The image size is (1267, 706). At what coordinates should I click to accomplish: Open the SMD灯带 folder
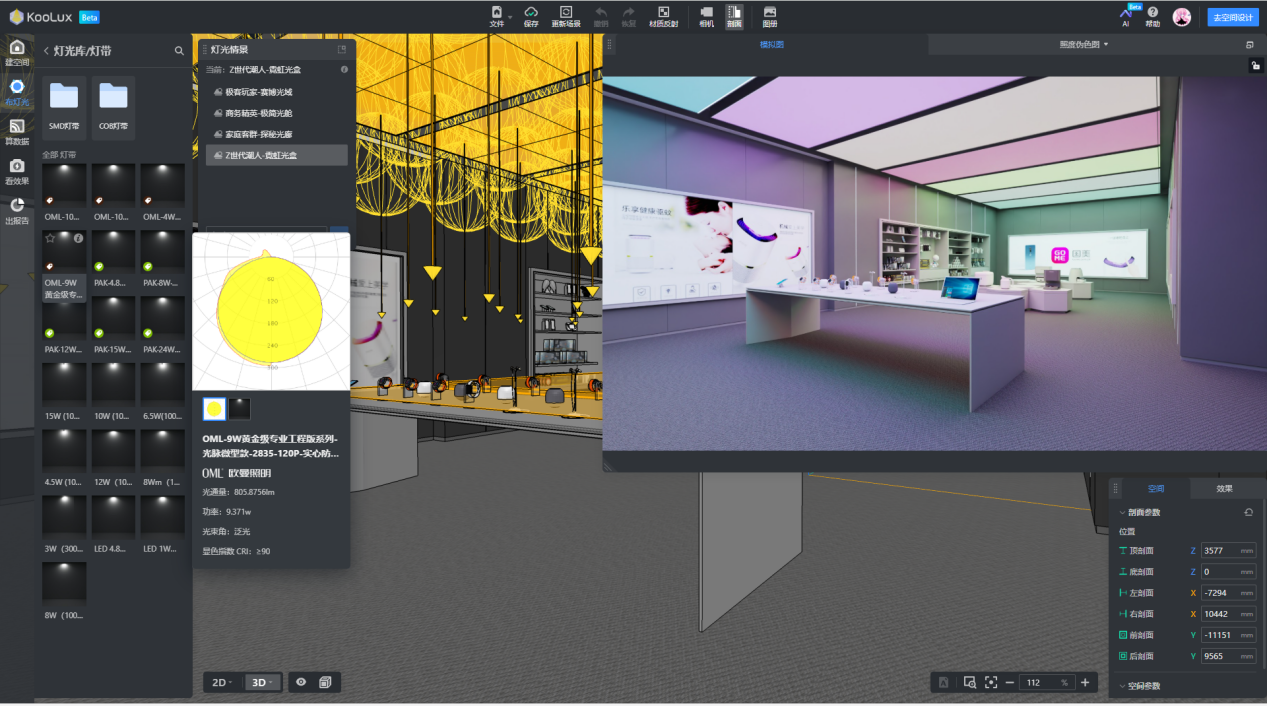point(64,103)
